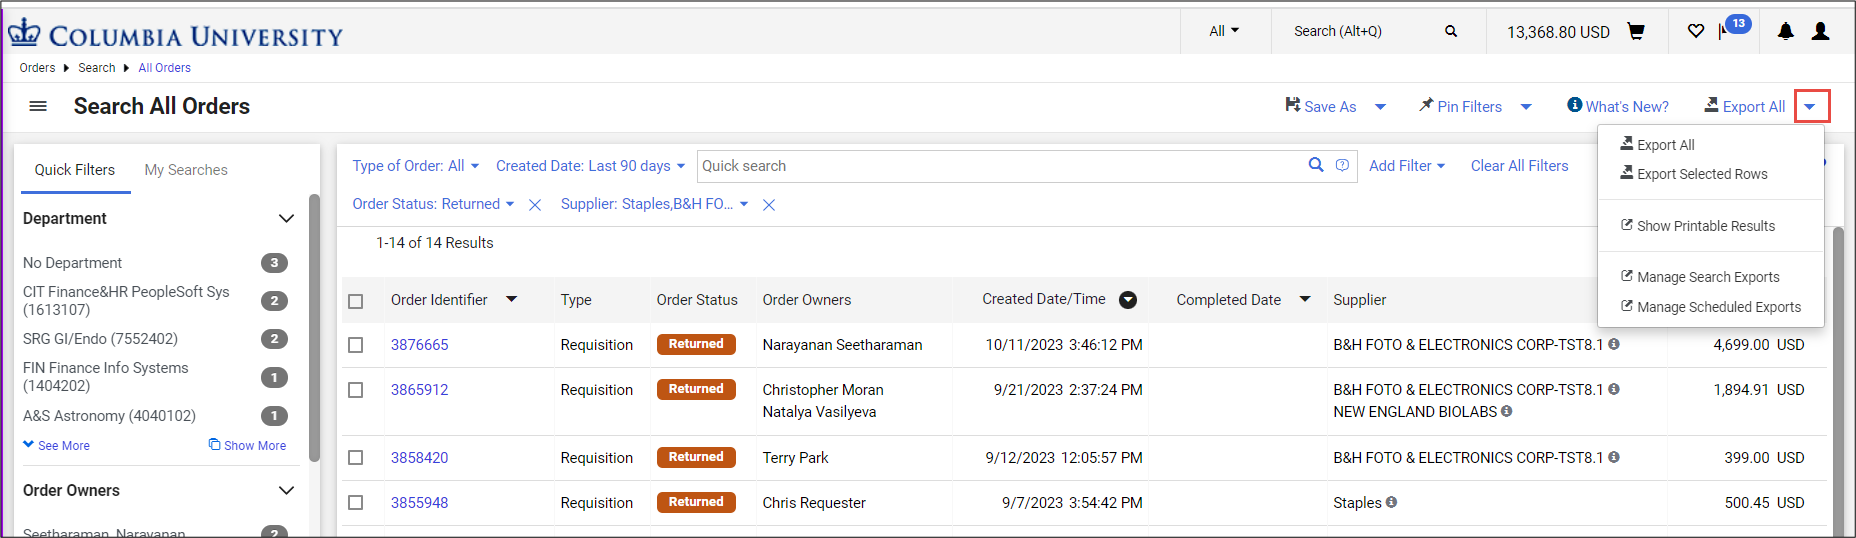Open order 3865912 link

click(419, 390)
